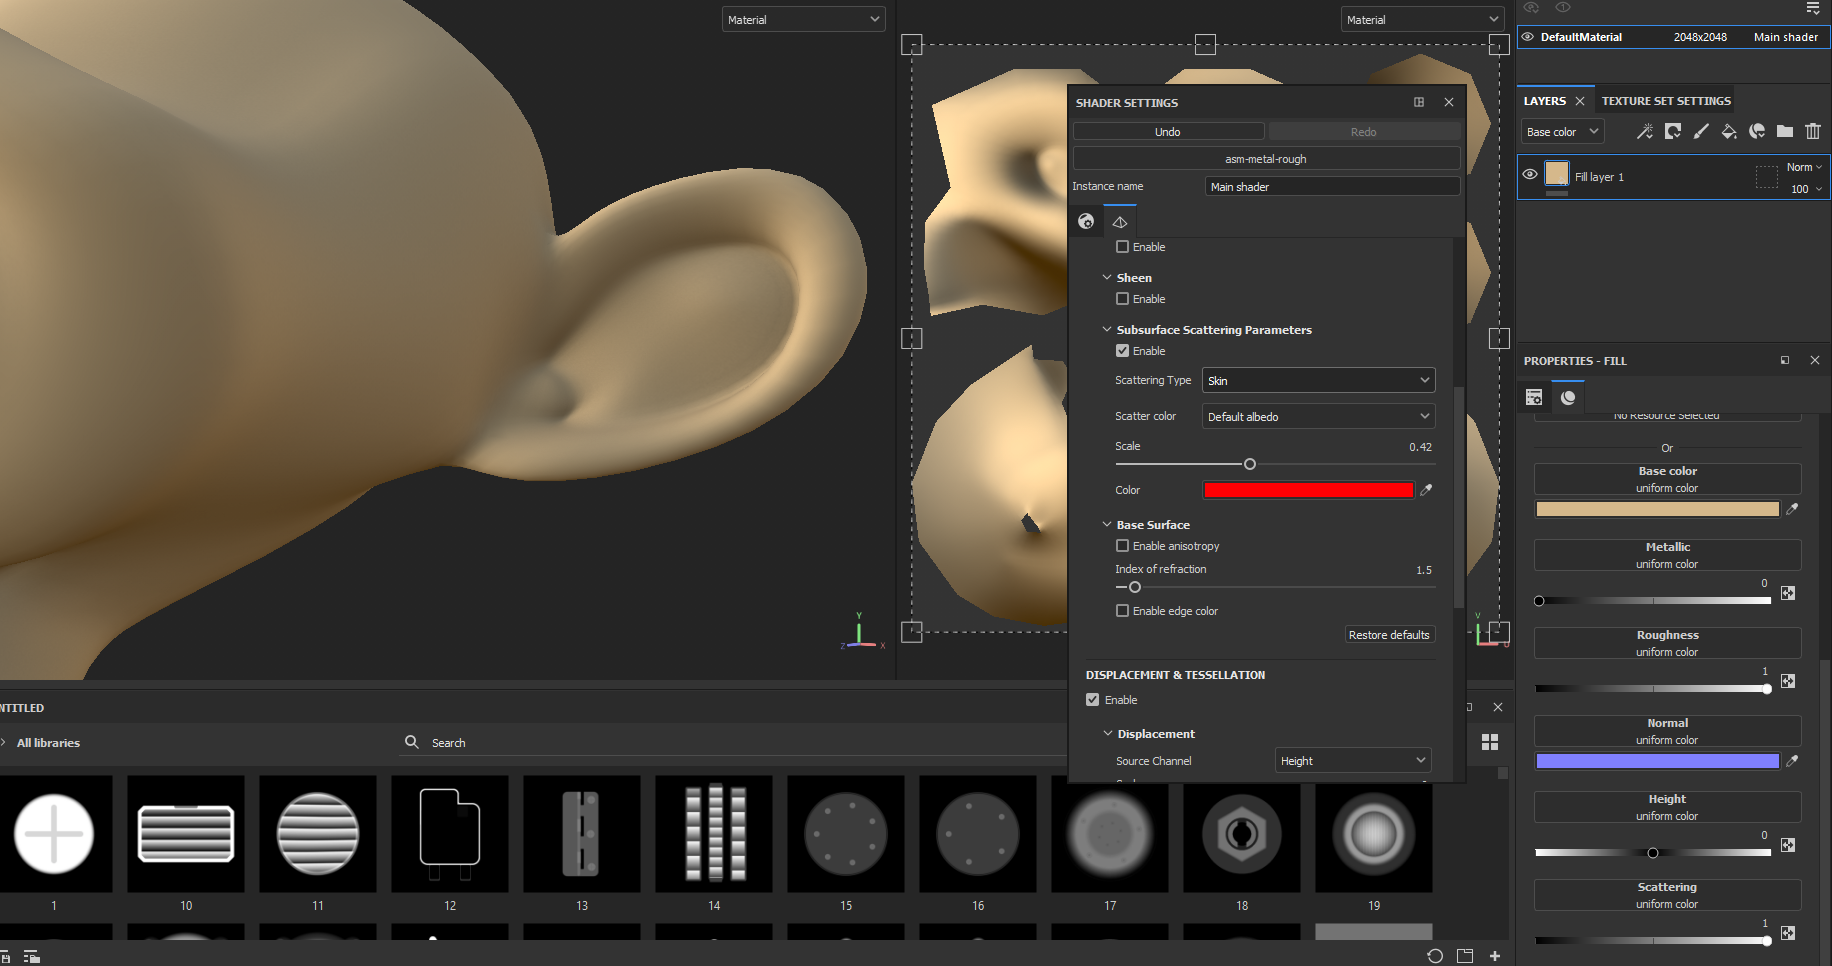This screenshot has width=1832, height=966.
Task: Open the add effect magic wand menu
Action: [x=1644, y=131]
